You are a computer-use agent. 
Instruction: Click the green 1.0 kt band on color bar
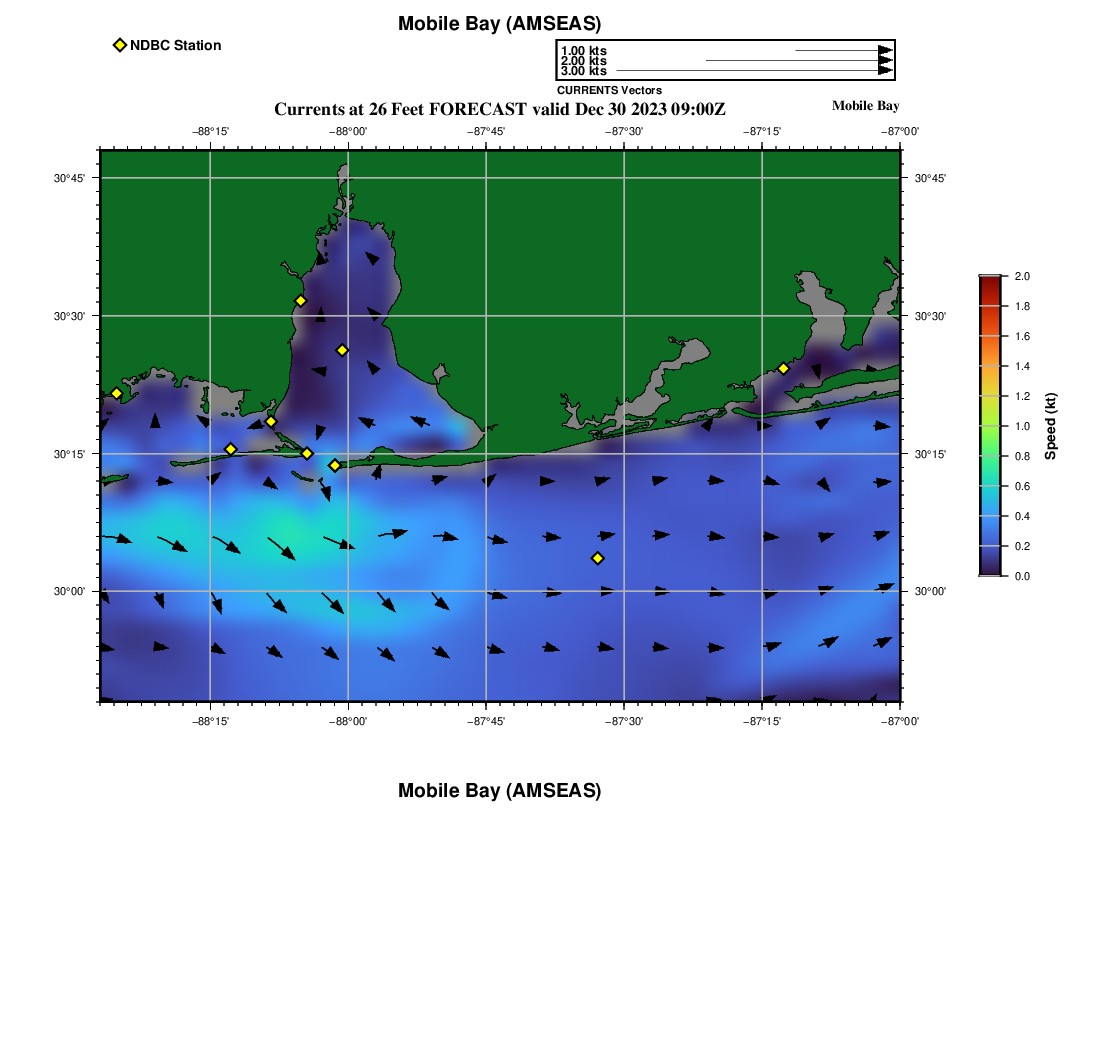pos(990,426)
